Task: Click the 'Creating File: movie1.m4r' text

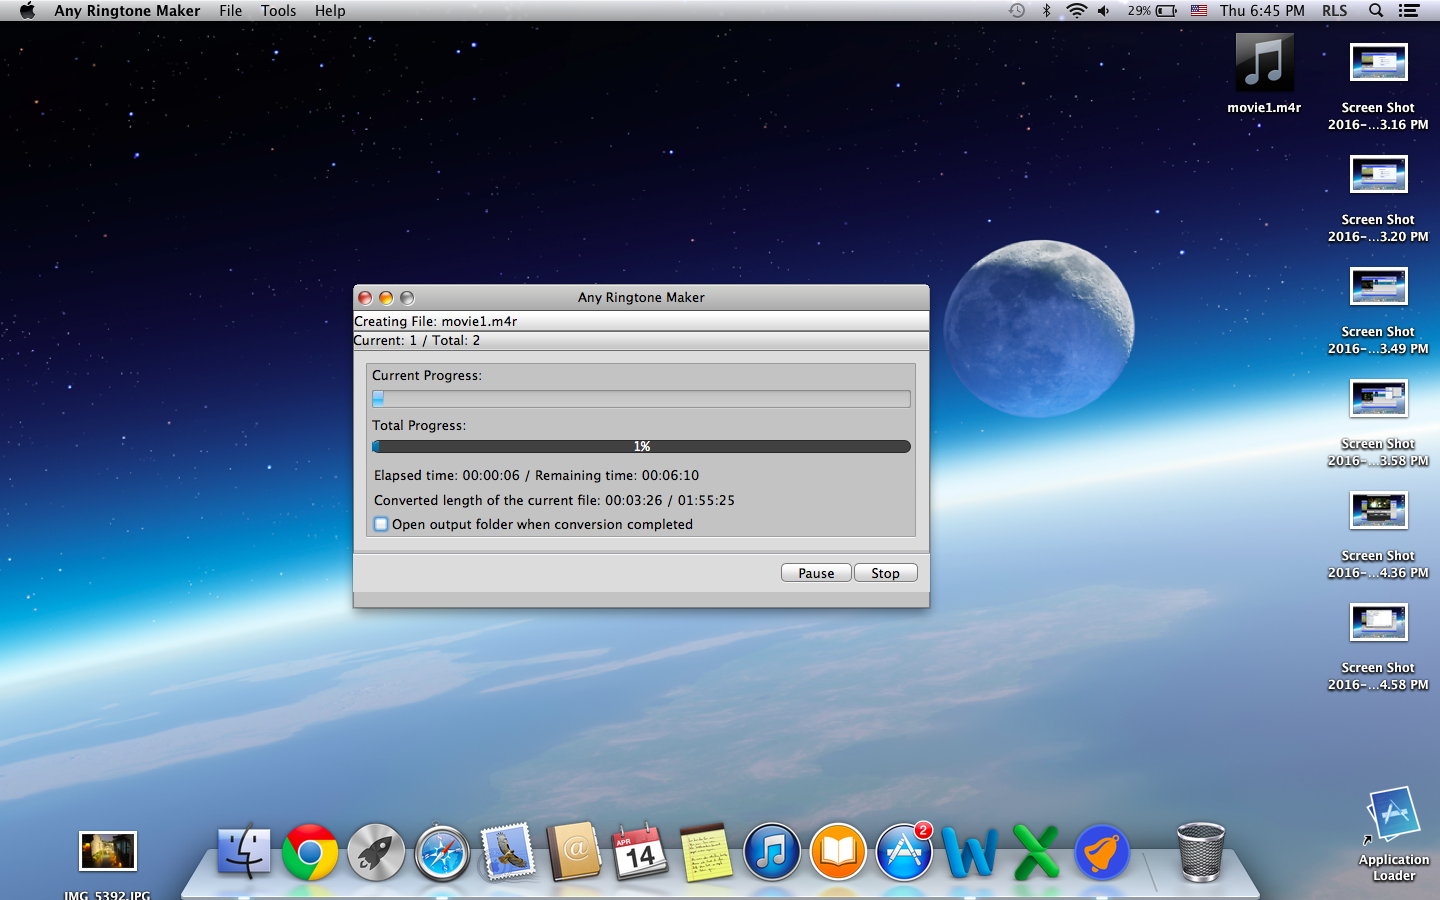Action: [436, 321]
